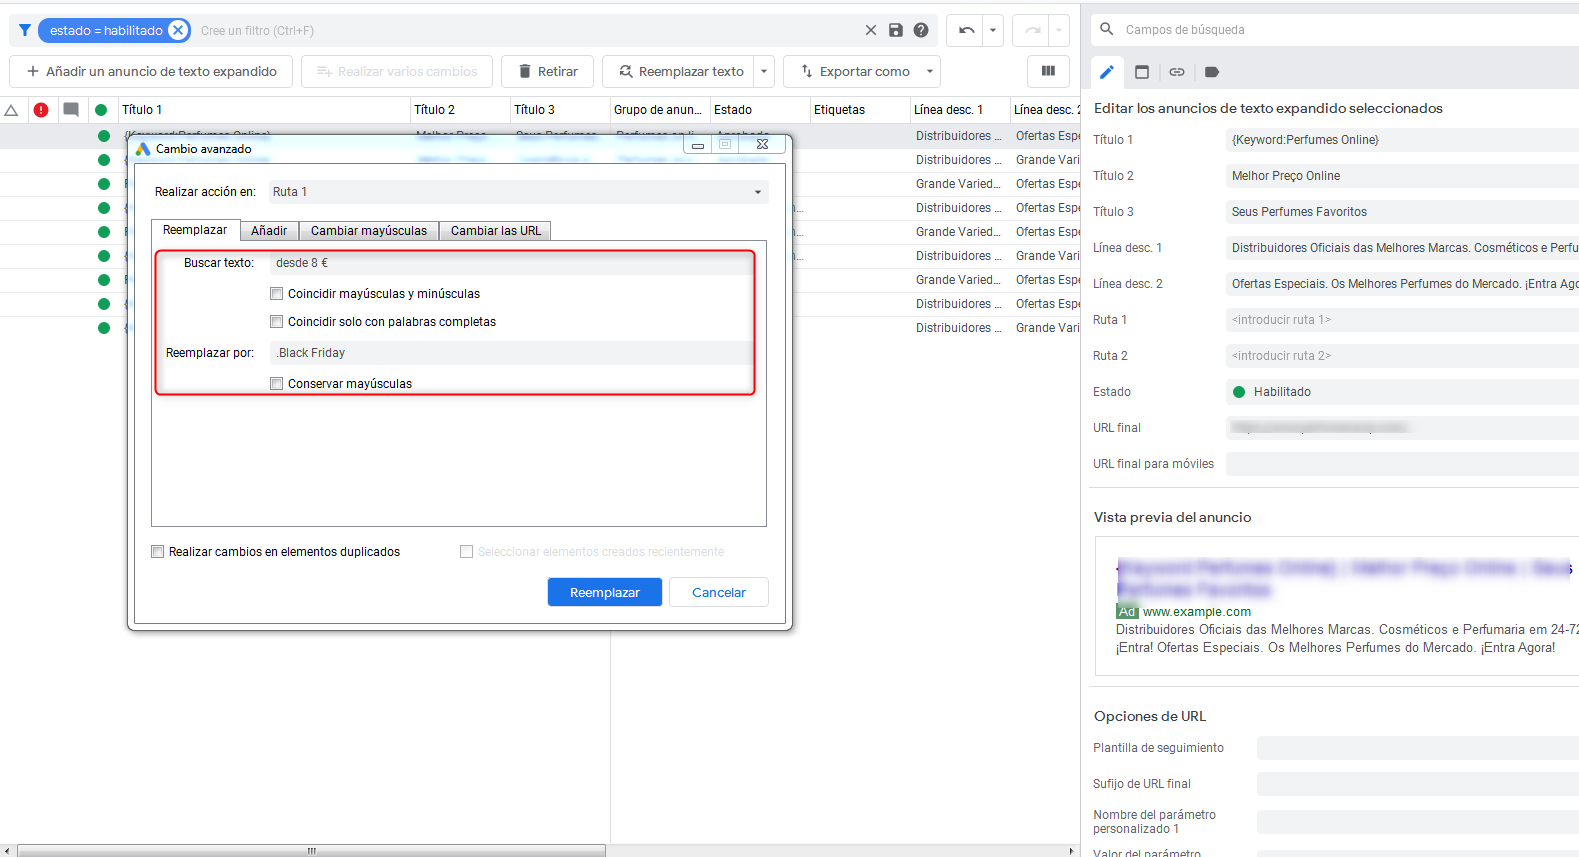This screenshot has height=857, width=1579.
Task: Click the Retirar trash button
Action: (548, 72)
